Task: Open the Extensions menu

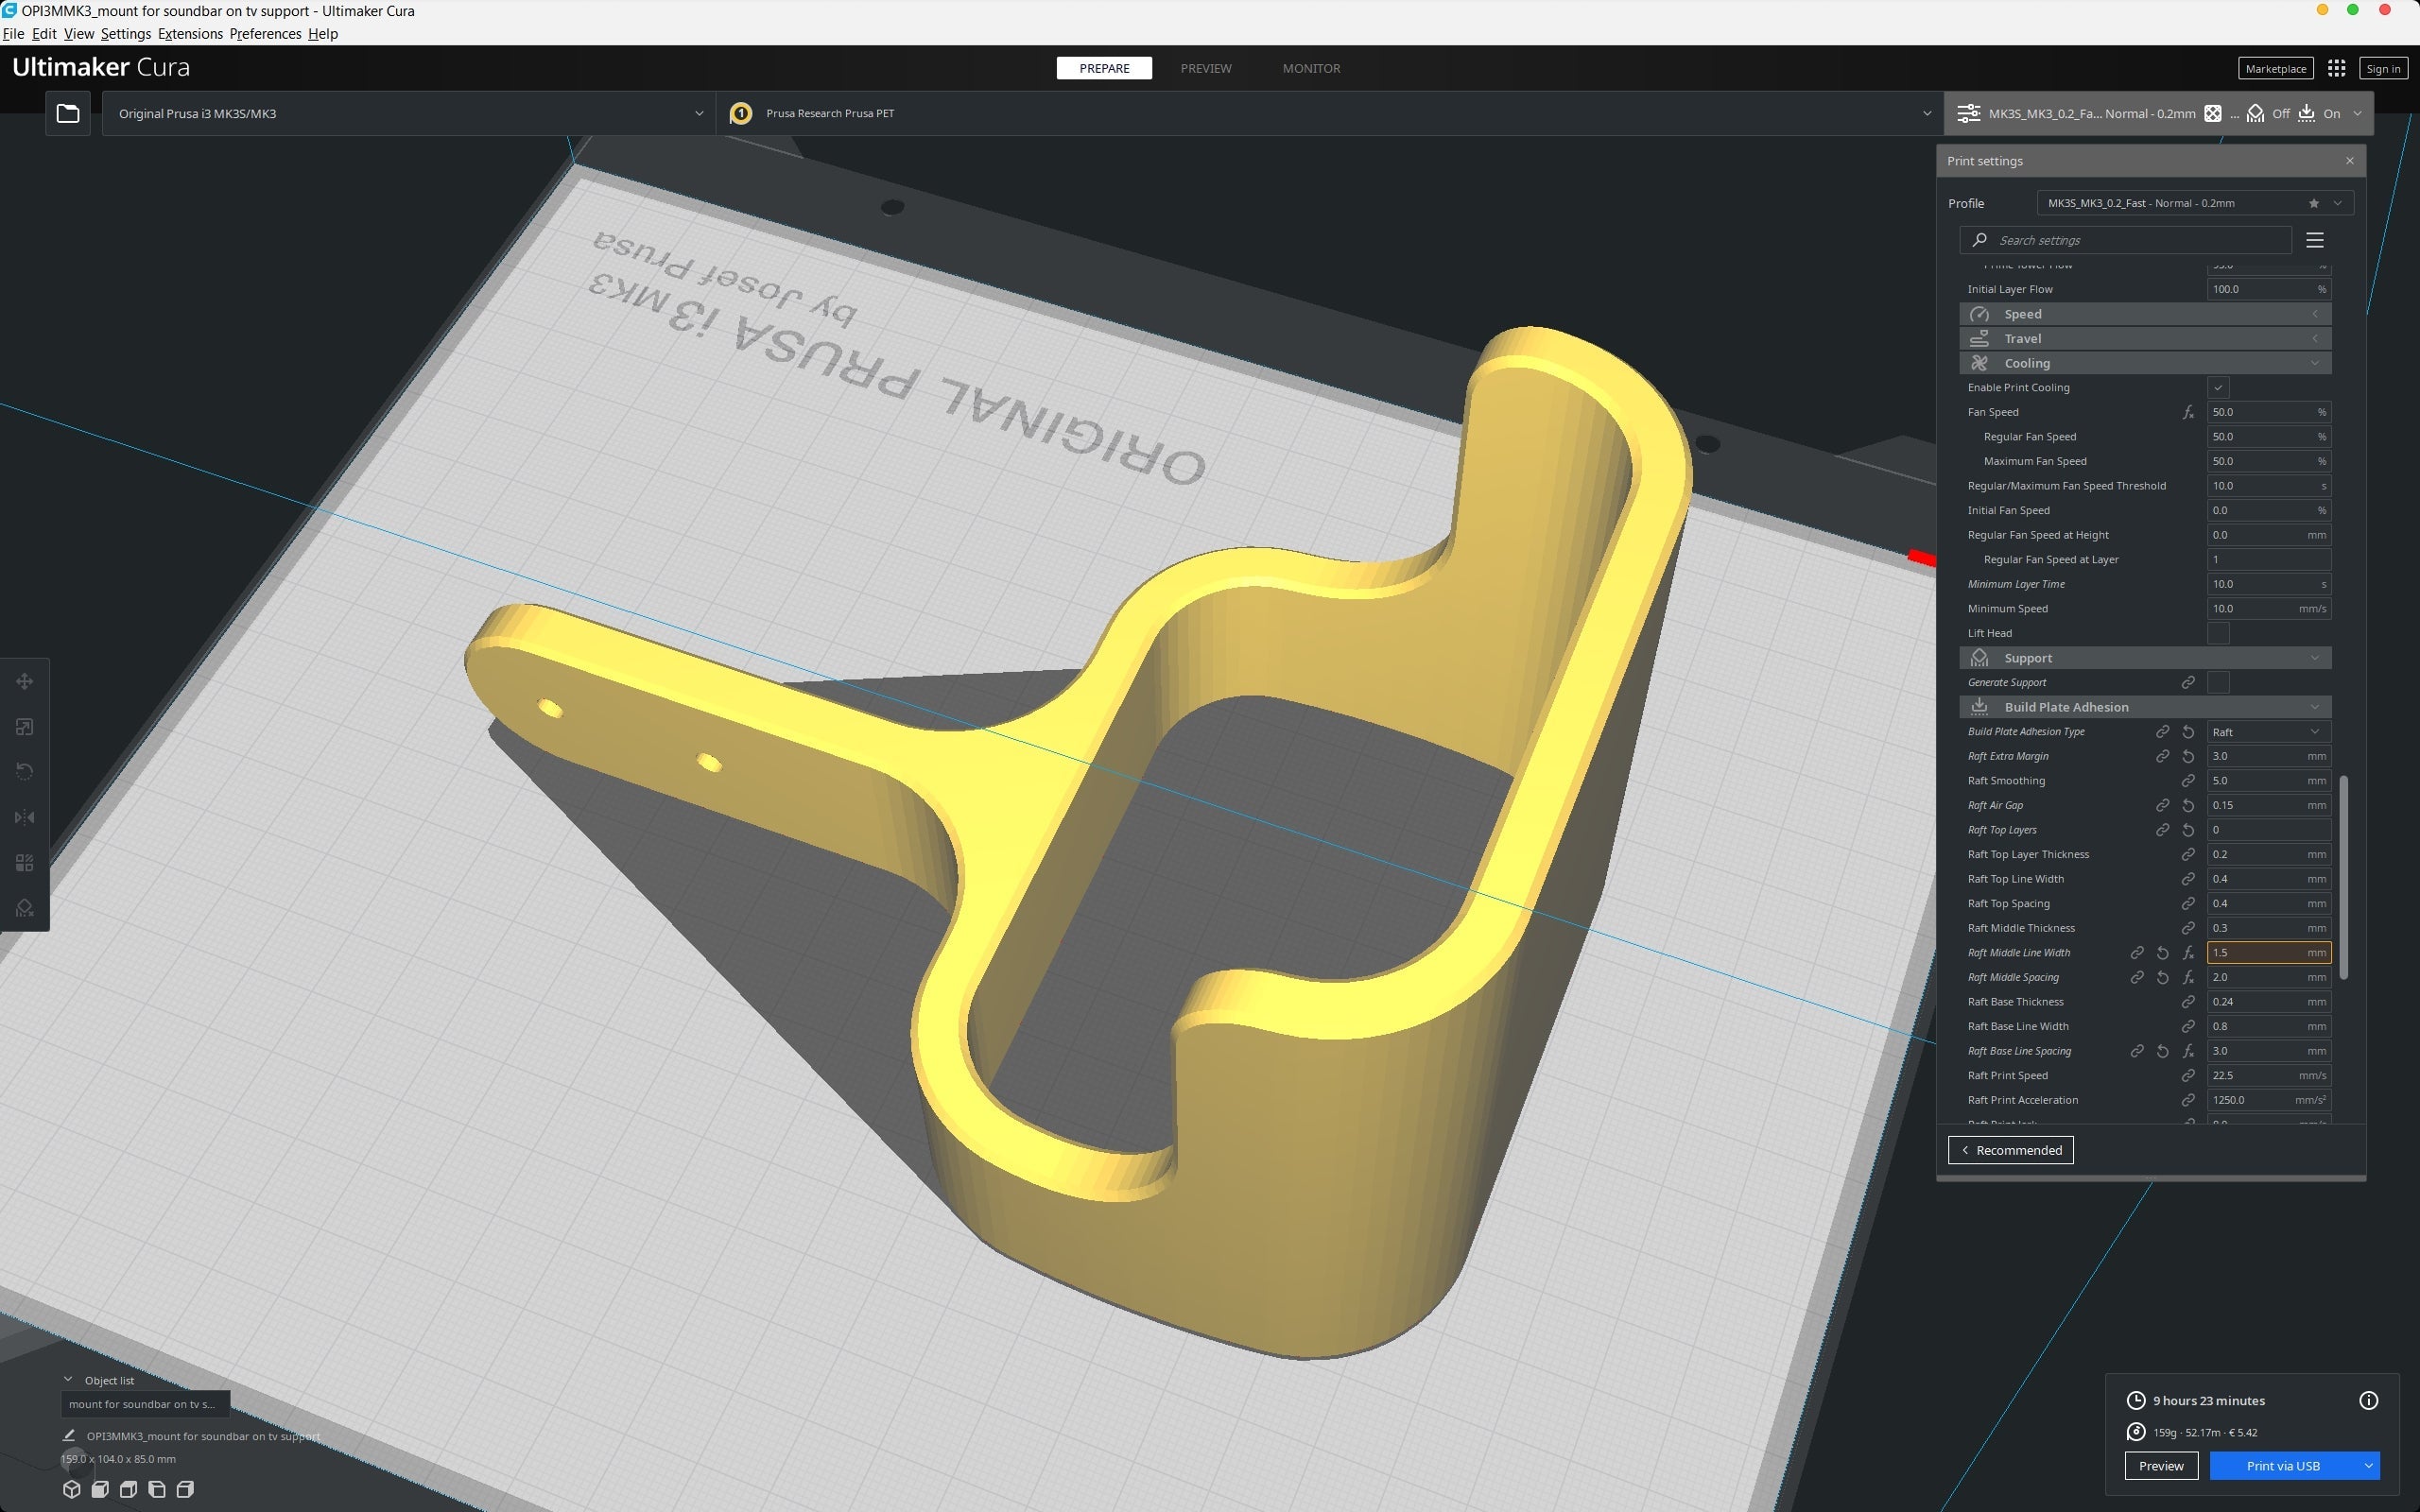Action: pos(190,34)
